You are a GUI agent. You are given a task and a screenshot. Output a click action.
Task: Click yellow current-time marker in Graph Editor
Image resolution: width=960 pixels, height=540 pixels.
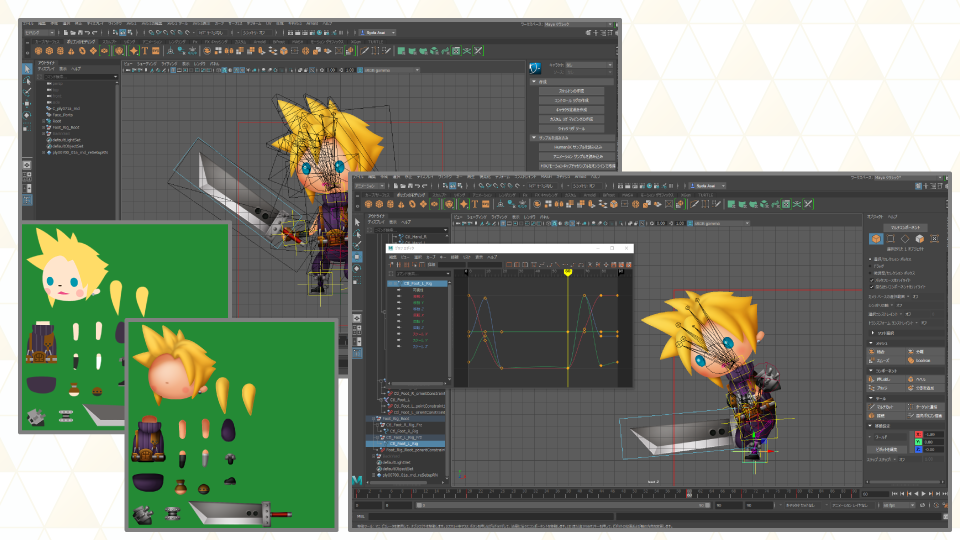click(568, 272)
